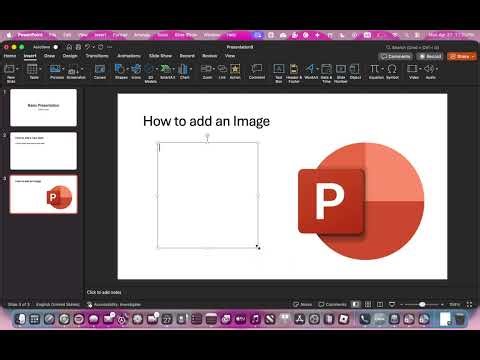
Task: Click the 3D Models icon
Action: click(149, 69)
